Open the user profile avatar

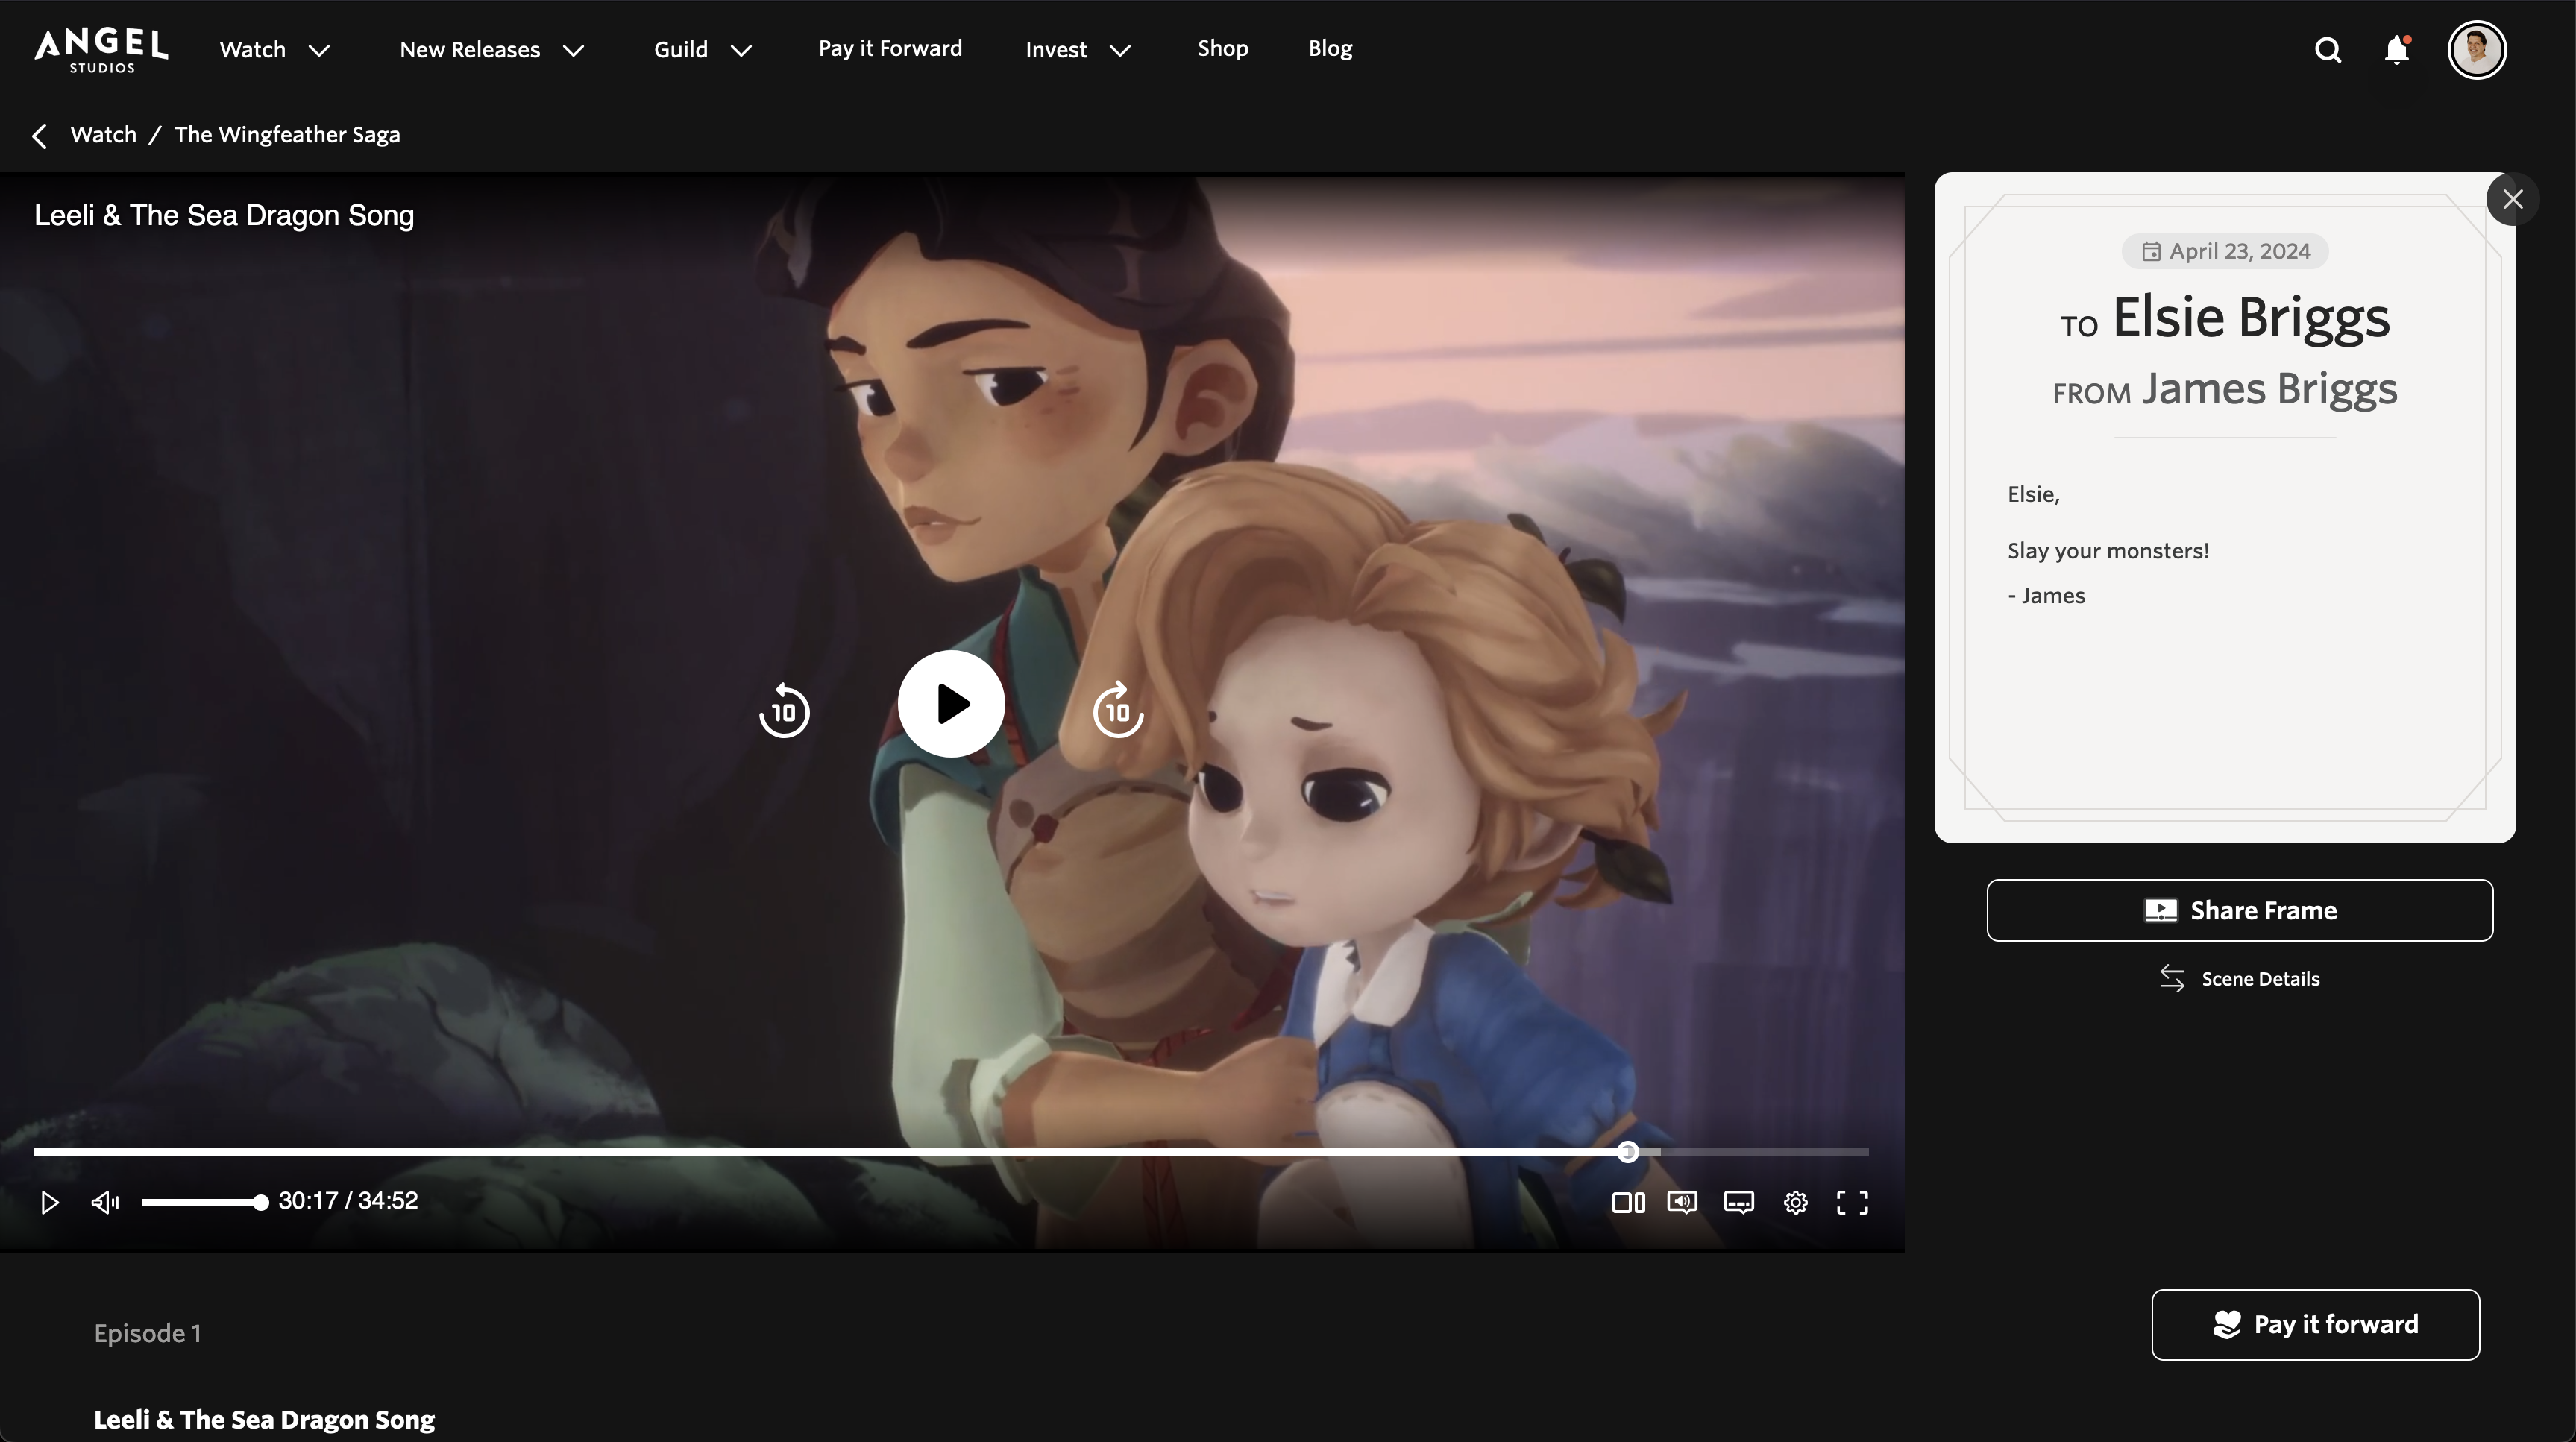[2476, 49]
